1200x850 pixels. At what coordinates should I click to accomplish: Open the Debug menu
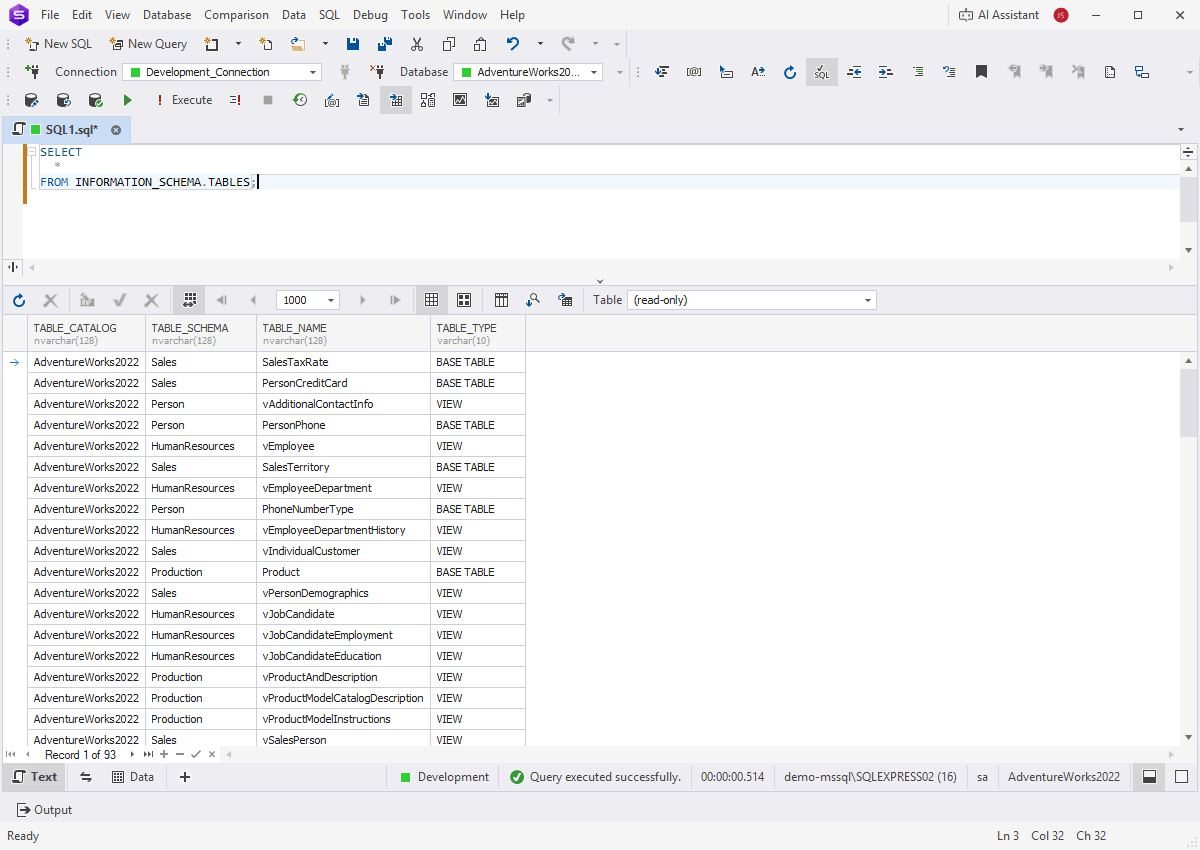tap(370, 15)
